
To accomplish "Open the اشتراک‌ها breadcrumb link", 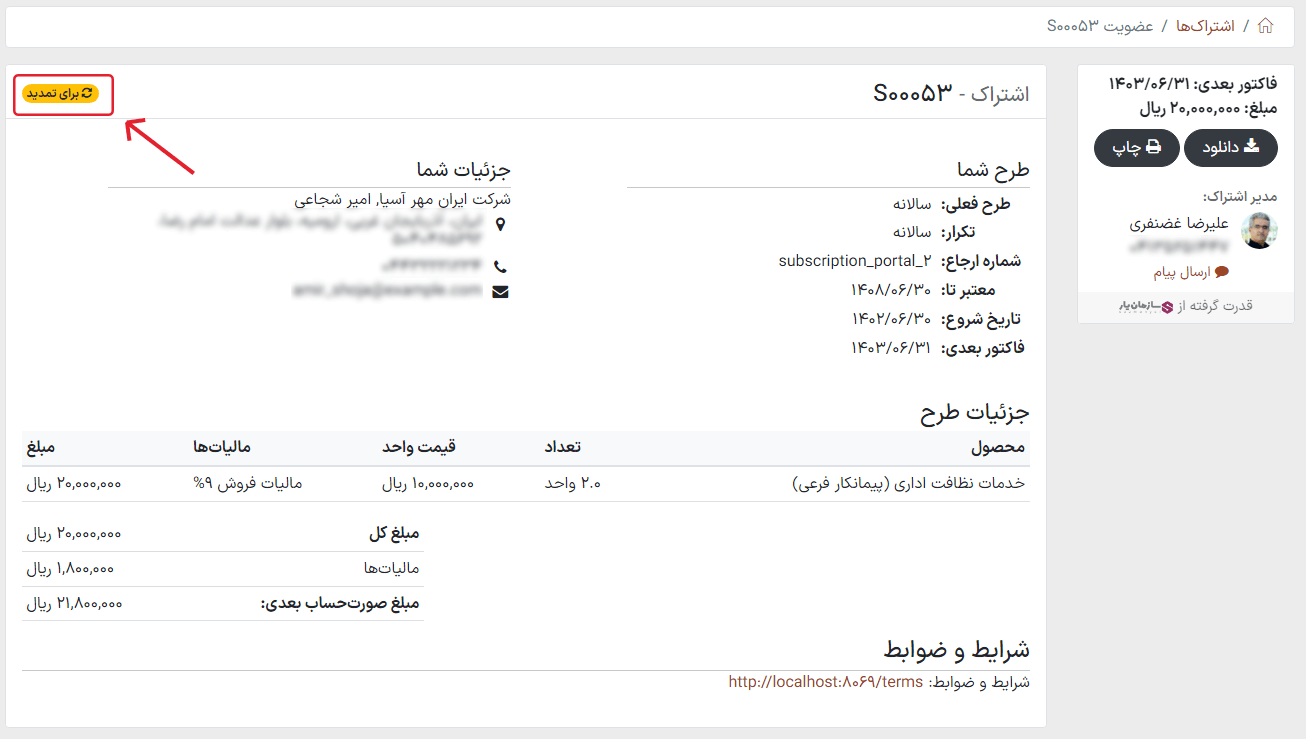I will 1208,27.
